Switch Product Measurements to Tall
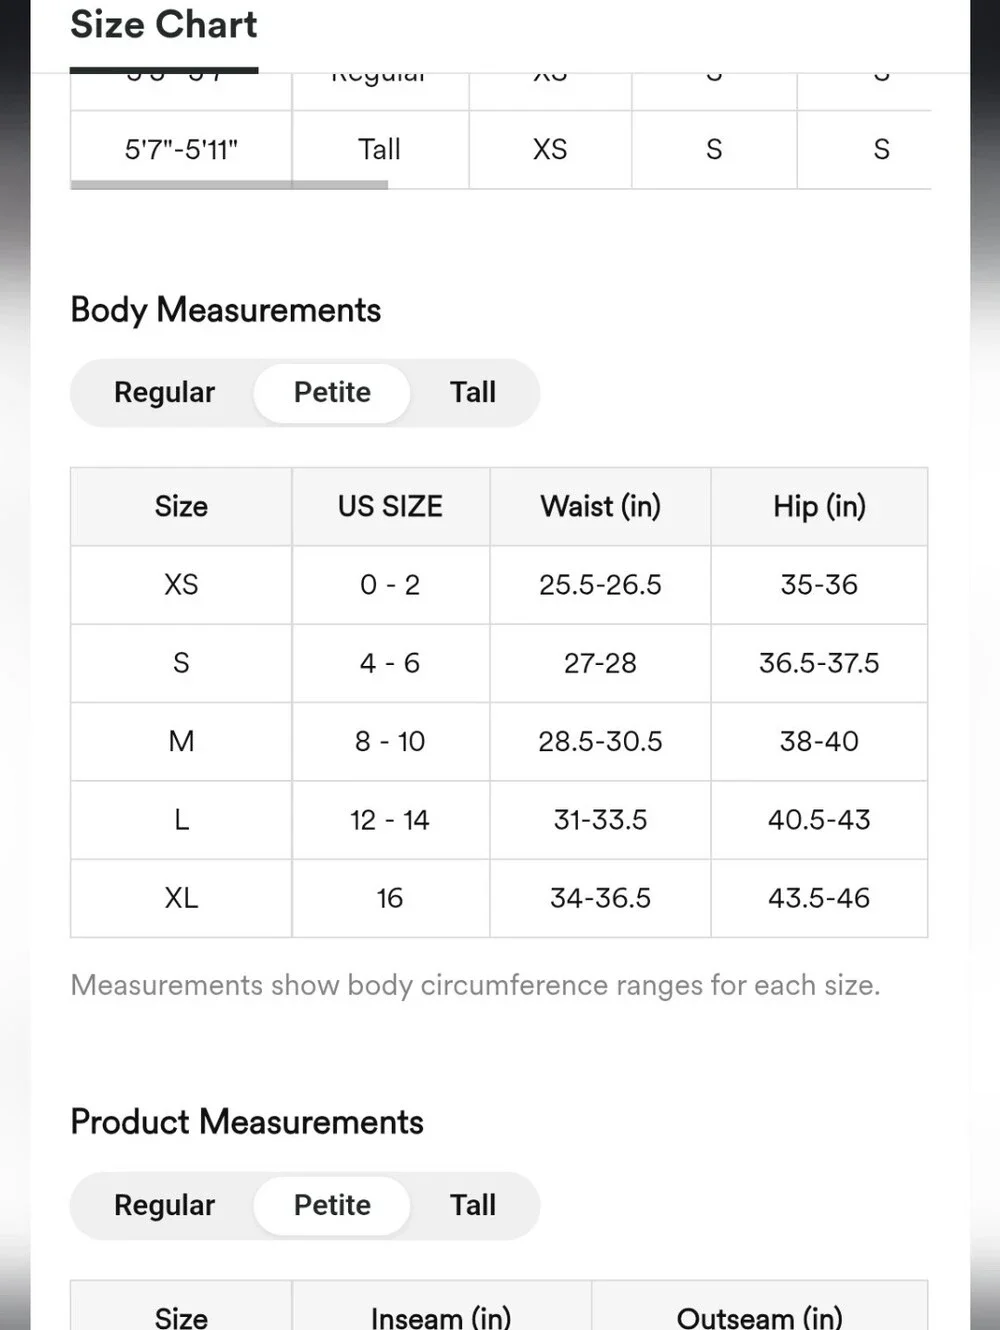Viewport: 1000px width, 1330px height. click(x=472, y=1205)
